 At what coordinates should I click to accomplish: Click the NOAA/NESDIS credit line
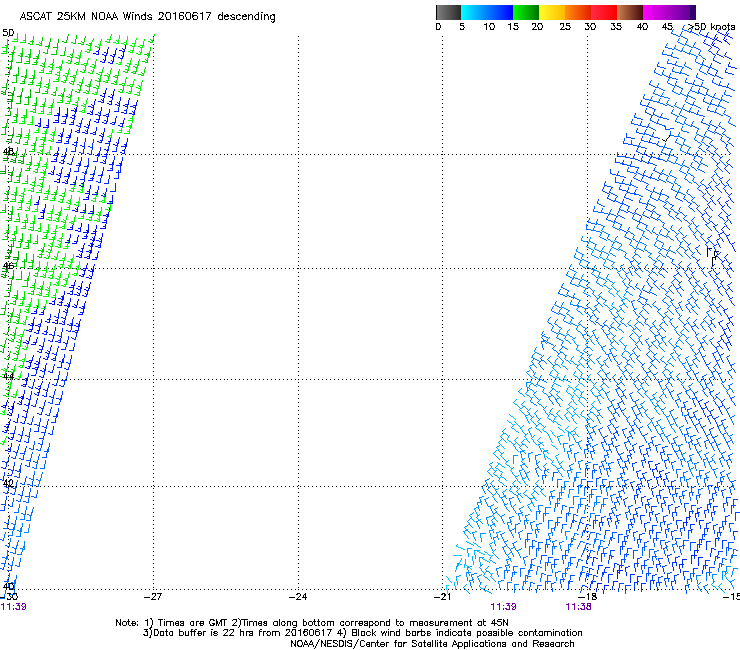432,644
